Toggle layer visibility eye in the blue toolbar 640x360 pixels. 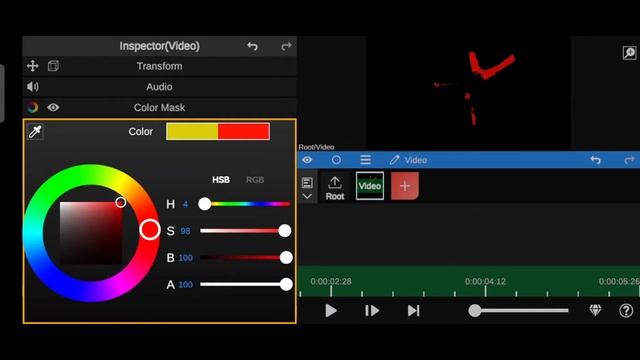tap(307, 160)
